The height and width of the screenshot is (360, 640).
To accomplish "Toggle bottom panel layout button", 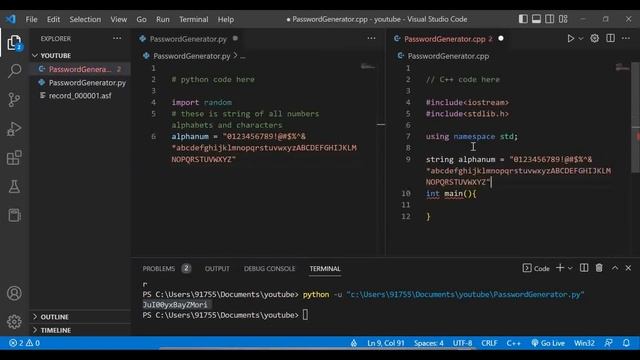I will pyautogui.click(x=536, y=19).
